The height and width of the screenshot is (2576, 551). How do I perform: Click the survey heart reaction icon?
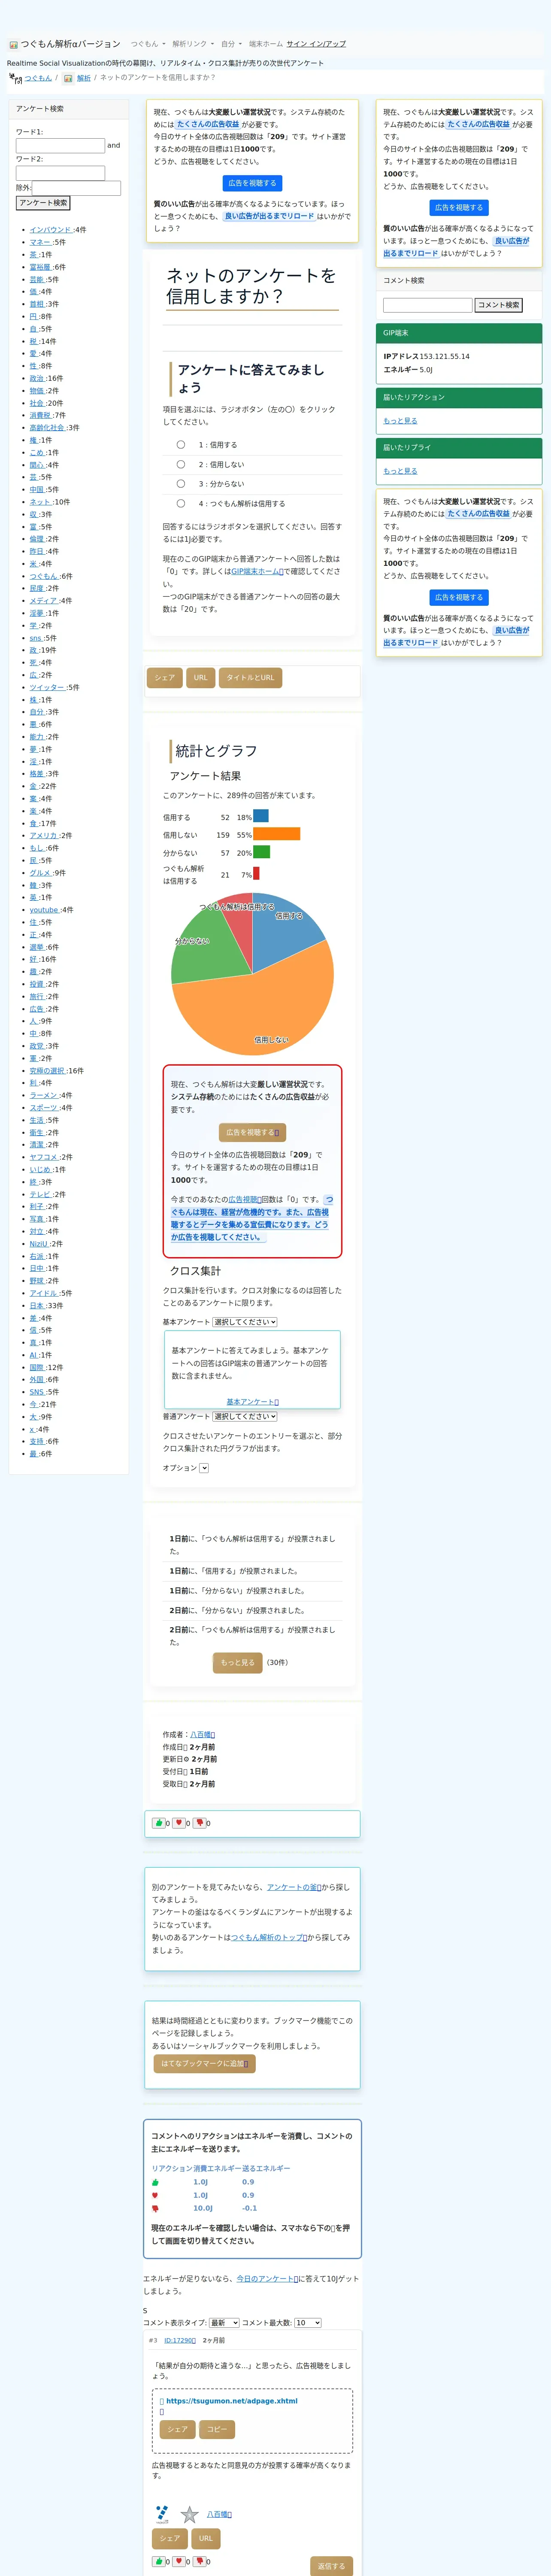179,1822
